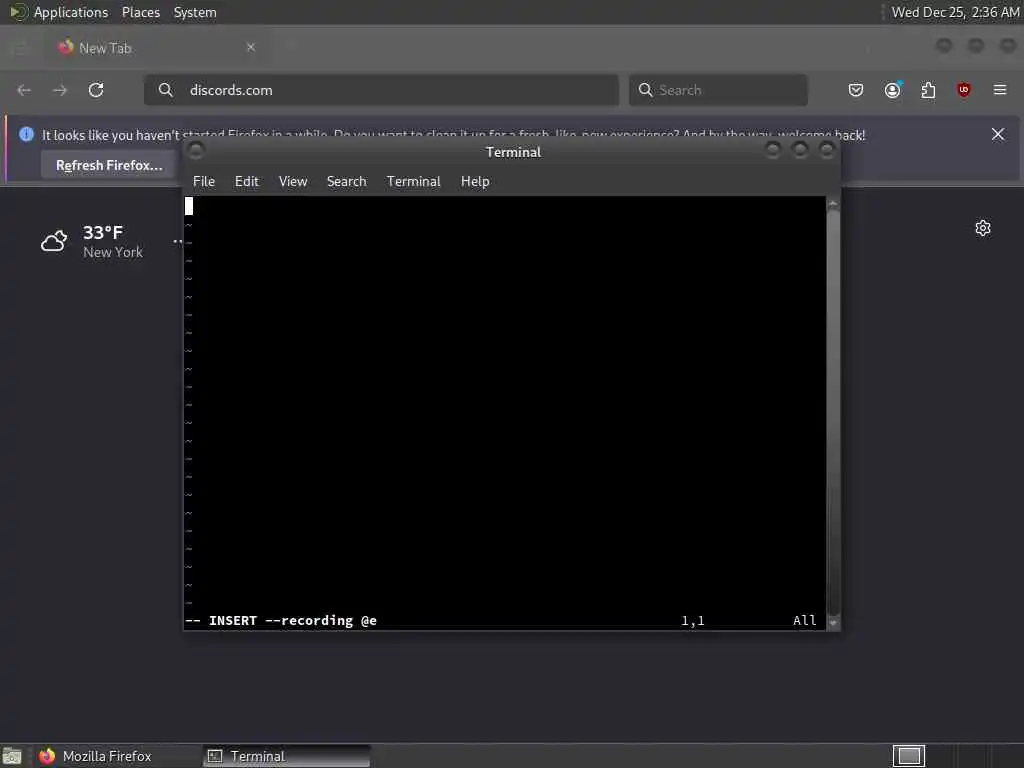The height and width of the screenshot is (768, 1024).
Task: Close the Firefox window
Action: coord(1008,45)
